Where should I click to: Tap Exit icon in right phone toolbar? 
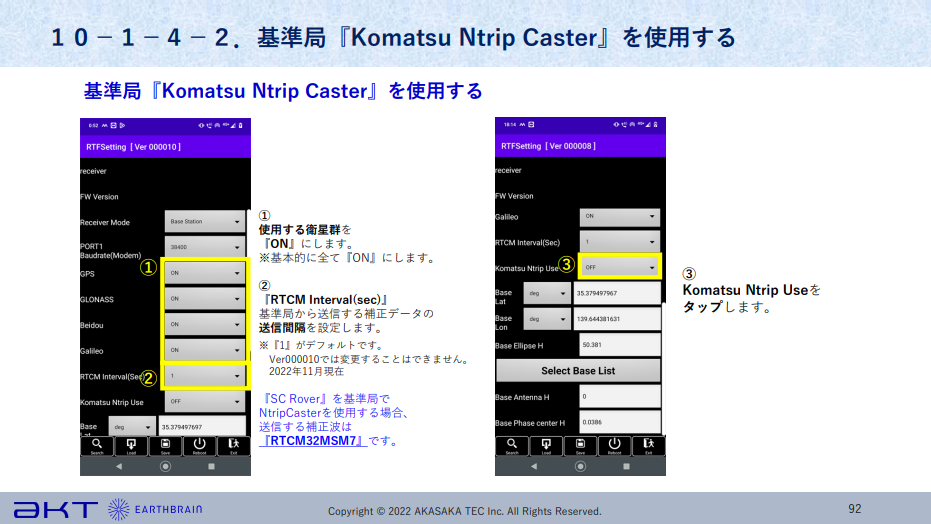[648, 446]
